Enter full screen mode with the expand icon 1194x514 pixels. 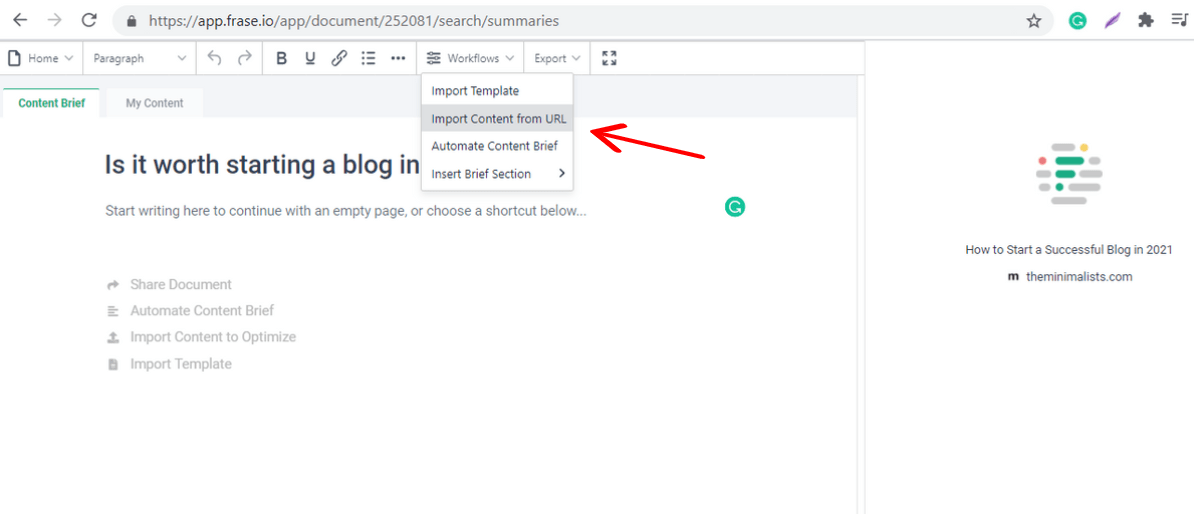pos(608,58)
